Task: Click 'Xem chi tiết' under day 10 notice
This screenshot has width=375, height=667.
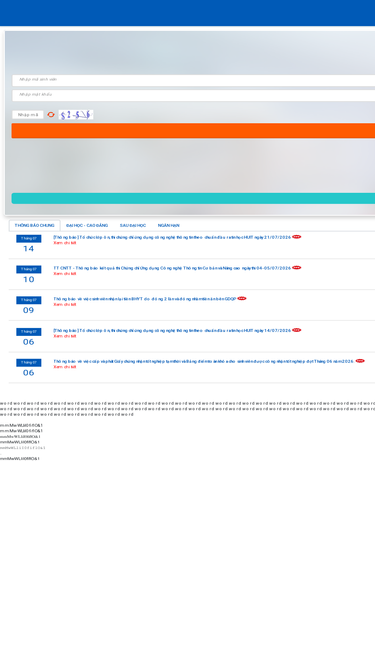Action: pyautogui.click(x=65, y=274)
